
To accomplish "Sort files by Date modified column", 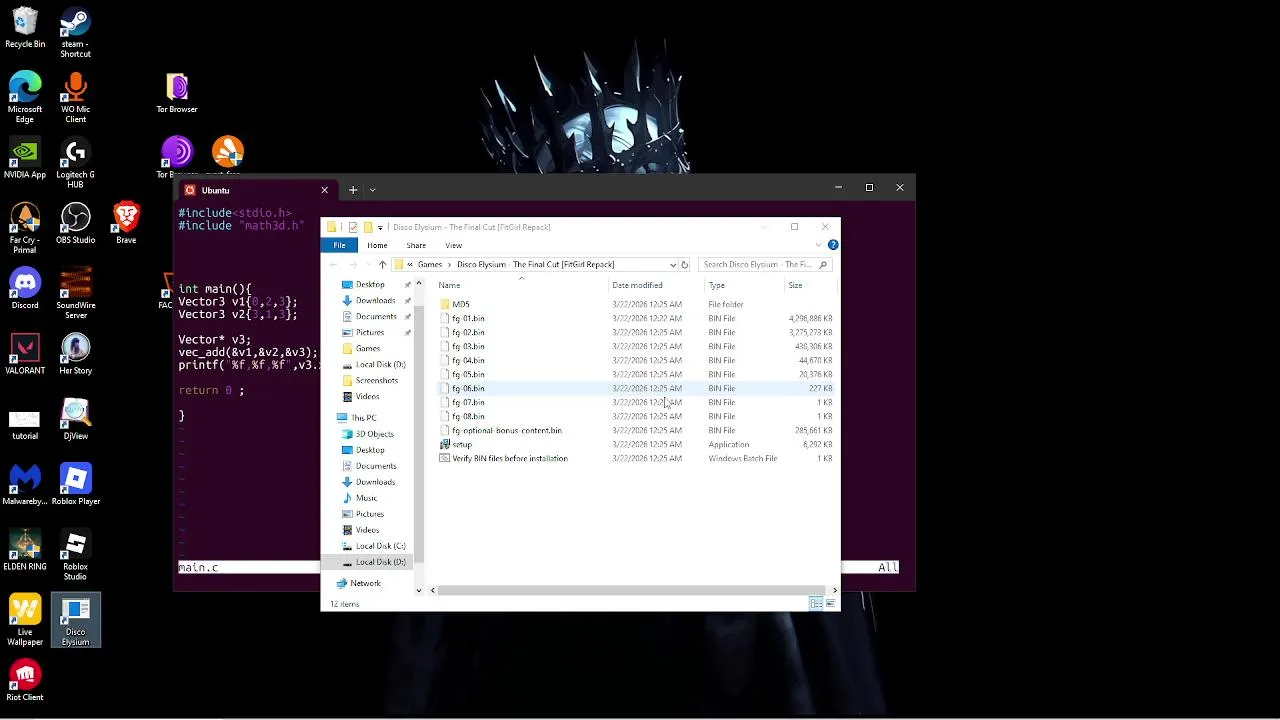I will 655,286.
